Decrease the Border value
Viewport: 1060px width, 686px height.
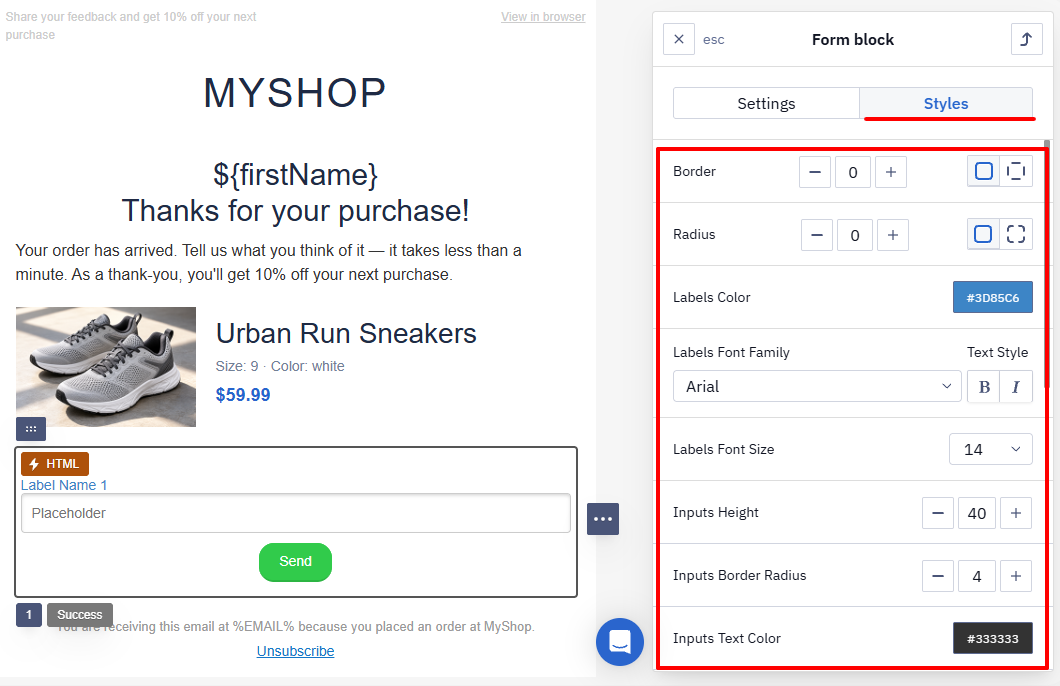(x=815, y=172)
